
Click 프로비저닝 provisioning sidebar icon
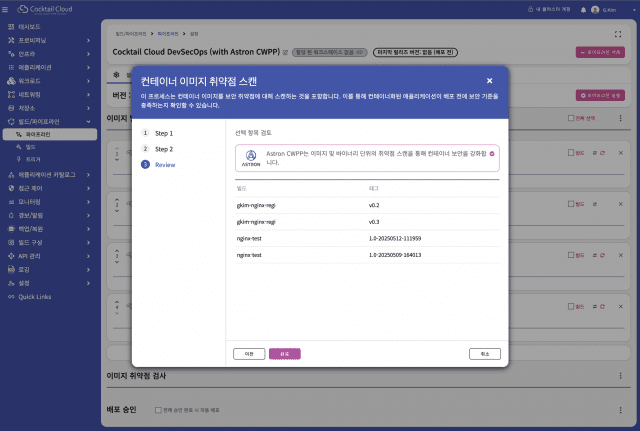click(x=11, y=40)
